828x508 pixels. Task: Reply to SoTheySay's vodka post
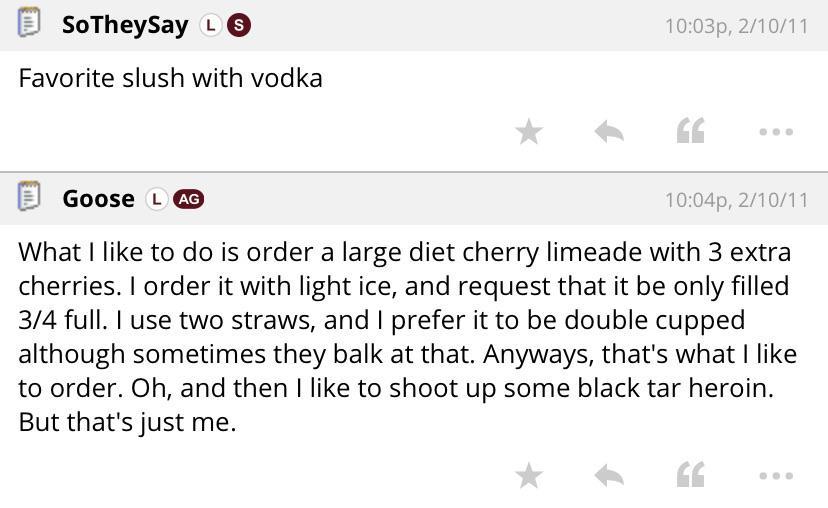pos(609,131)
